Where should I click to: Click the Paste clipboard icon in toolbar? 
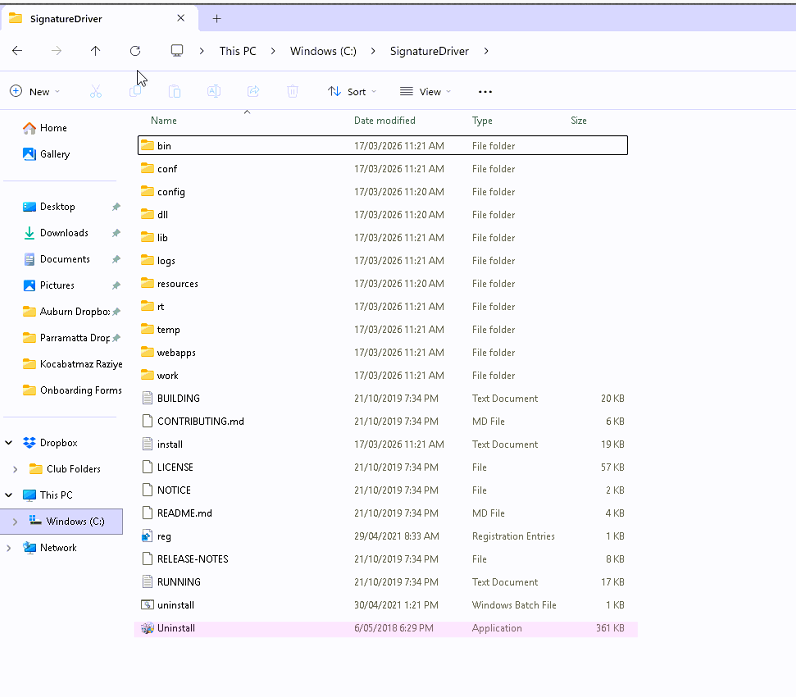pyautogui.click(x=174, y=92)
